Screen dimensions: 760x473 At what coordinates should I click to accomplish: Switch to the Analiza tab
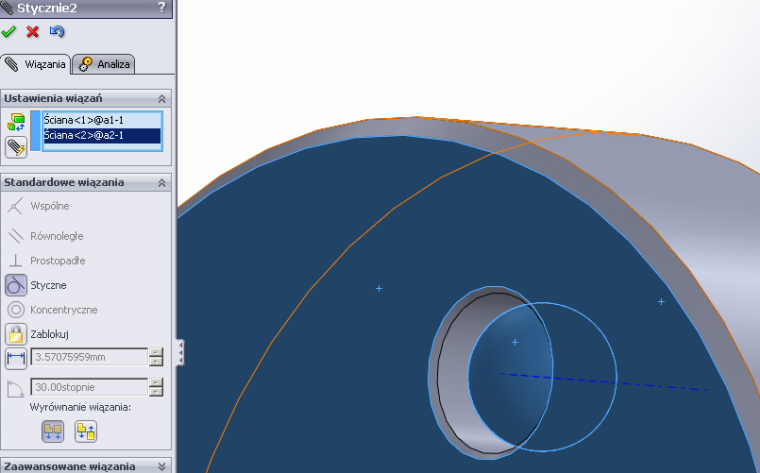pyautogui.click(x=104, y=64)
